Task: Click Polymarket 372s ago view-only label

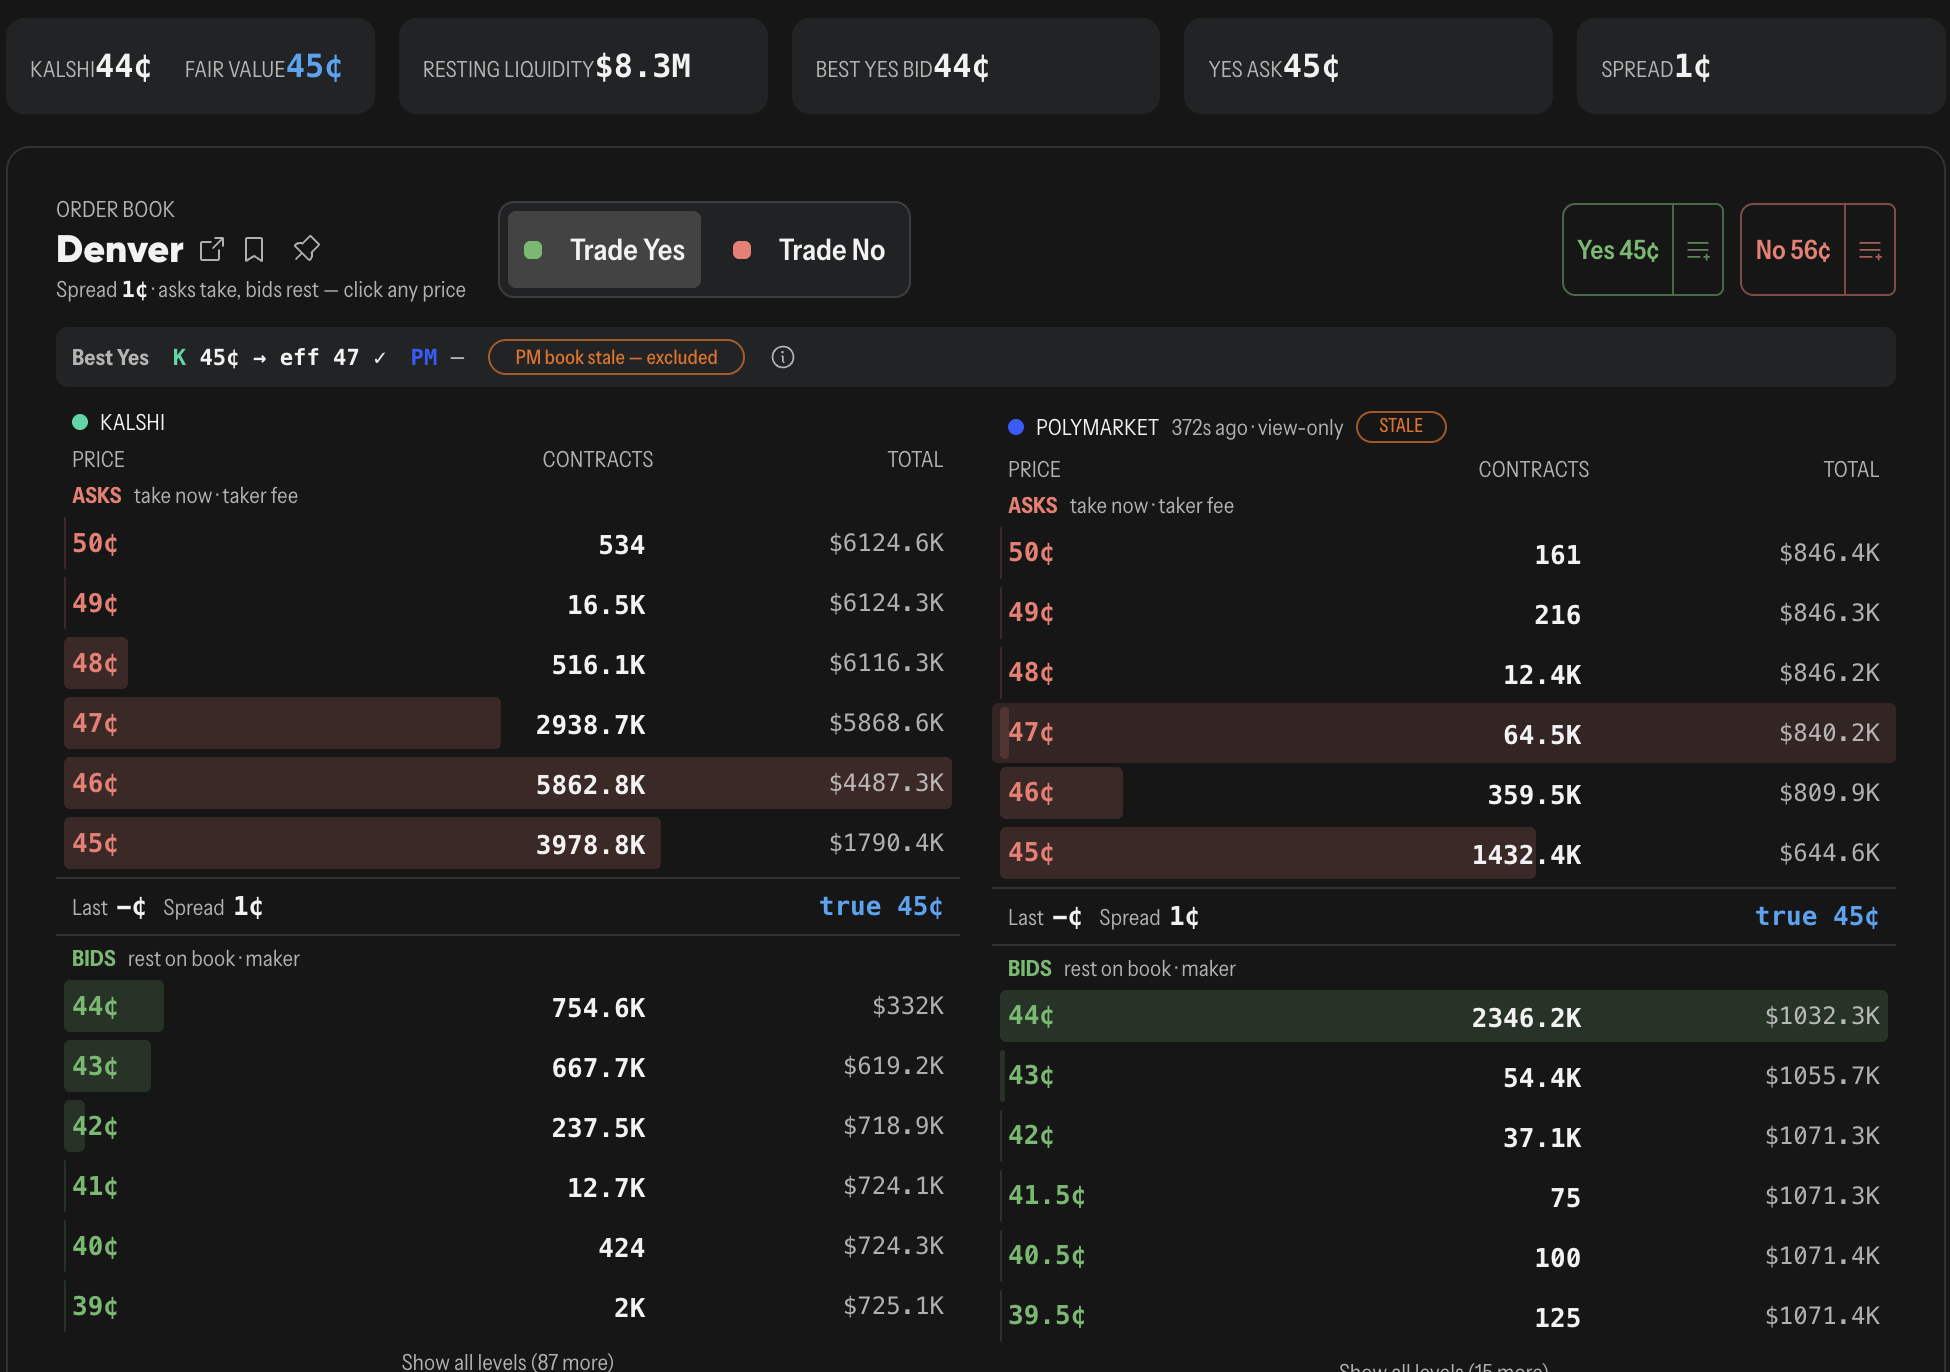Action: [1257, 428]
